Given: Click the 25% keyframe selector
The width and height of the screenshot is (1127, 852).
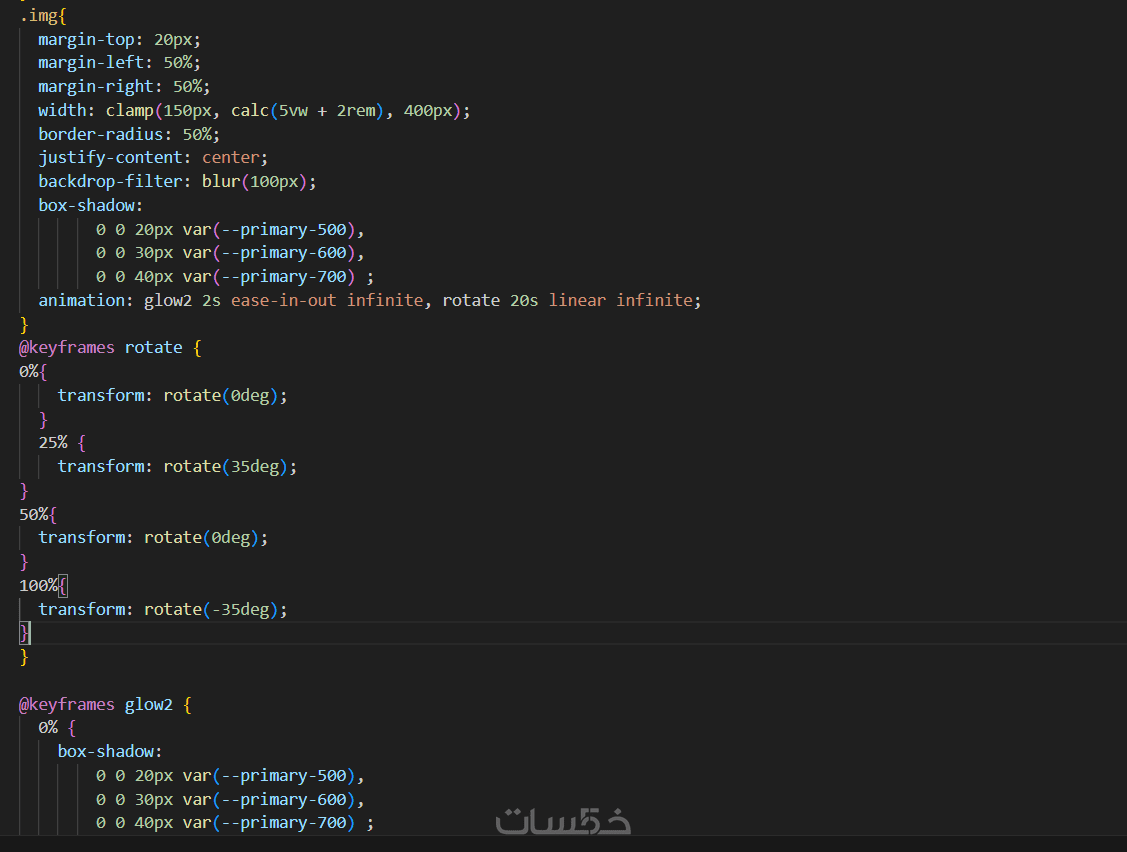Looking at the screenshot, I should click(62, 443).
